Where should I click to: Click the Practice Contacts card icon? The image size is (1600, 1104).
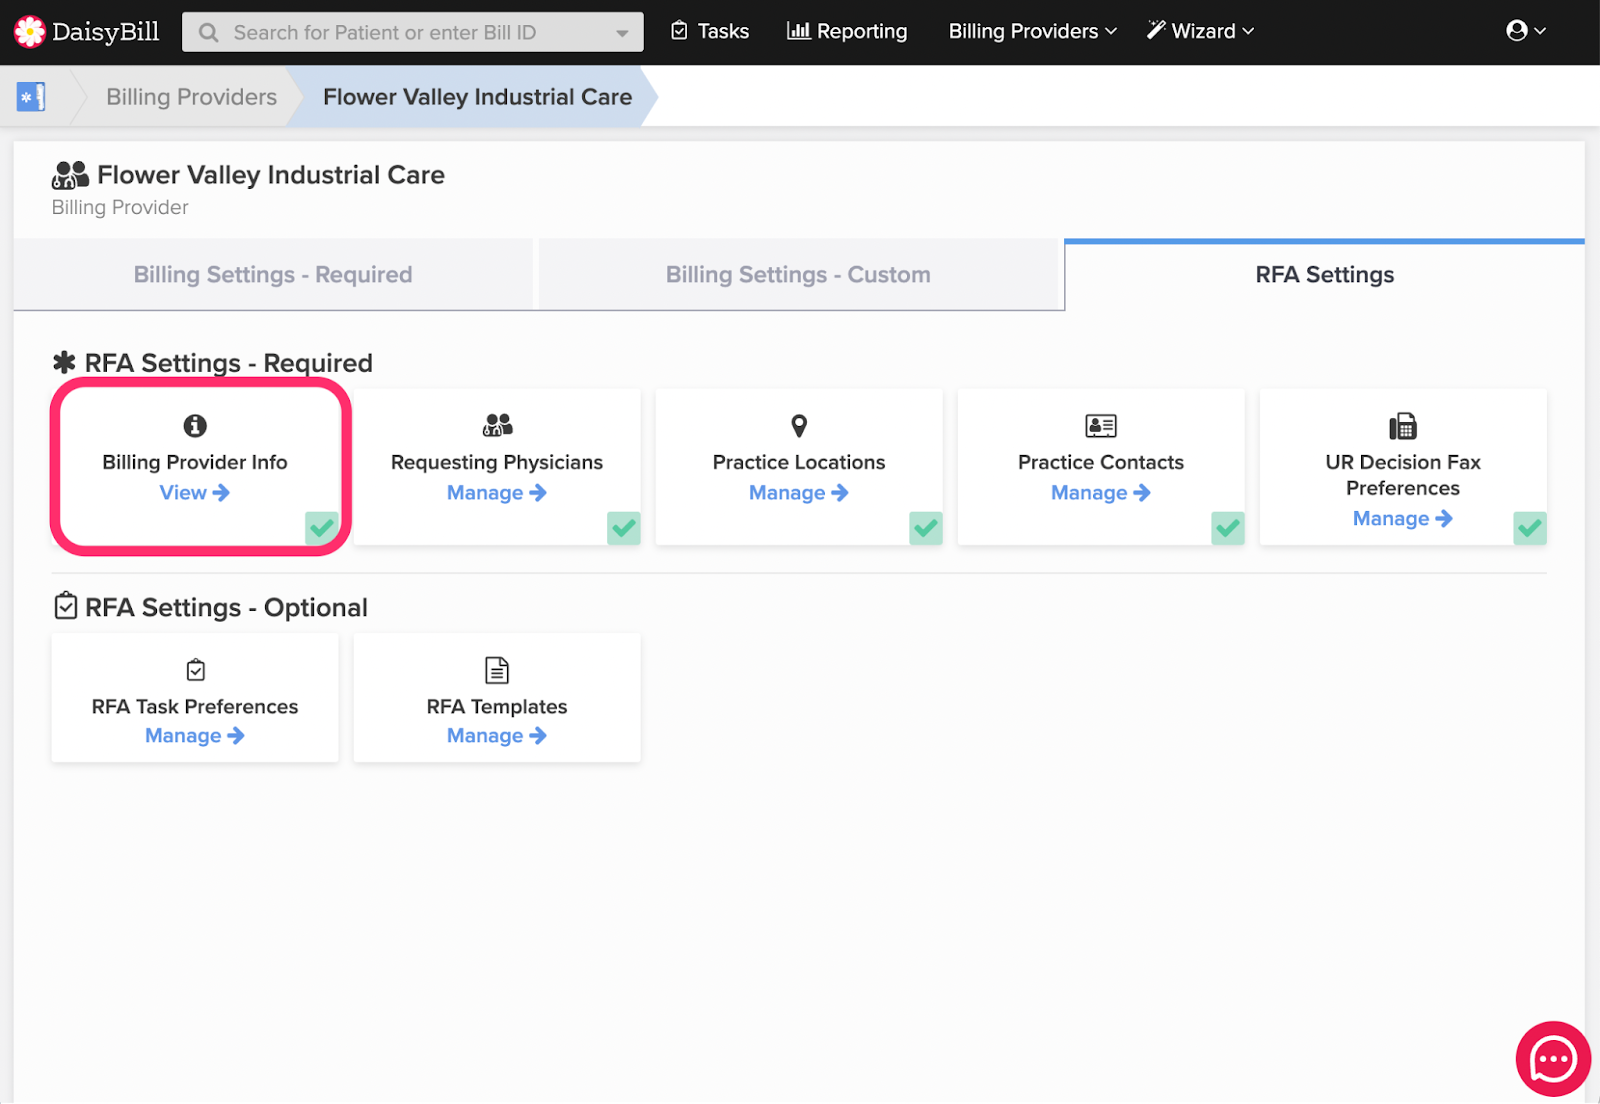point(1101,426)
